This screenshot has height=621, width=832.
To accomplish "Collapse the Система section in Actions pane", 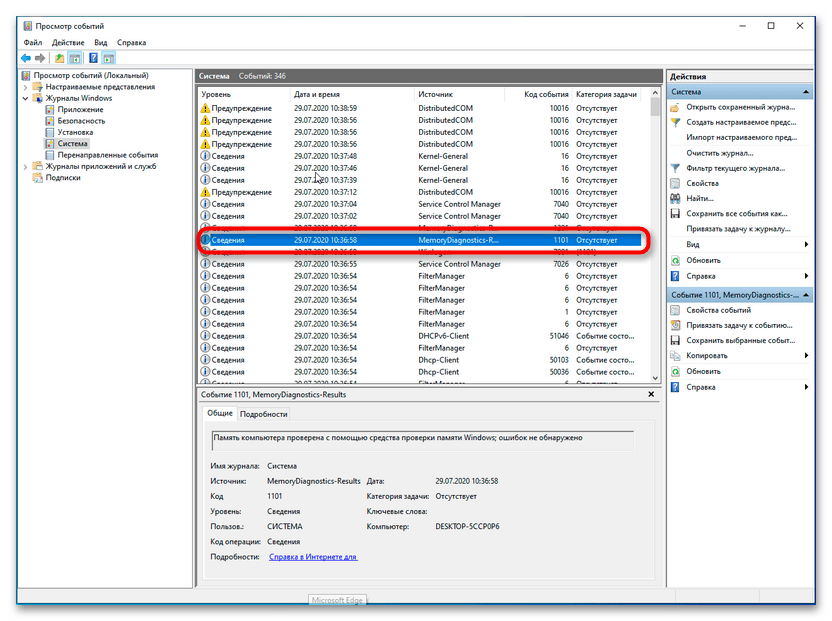I will click(x=806, y=92).
